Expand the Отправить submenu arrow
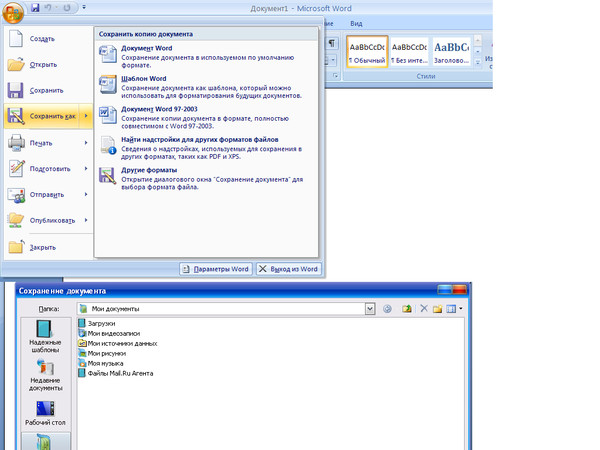The width and height of the screenshot is (600, 450). (86, 195)
